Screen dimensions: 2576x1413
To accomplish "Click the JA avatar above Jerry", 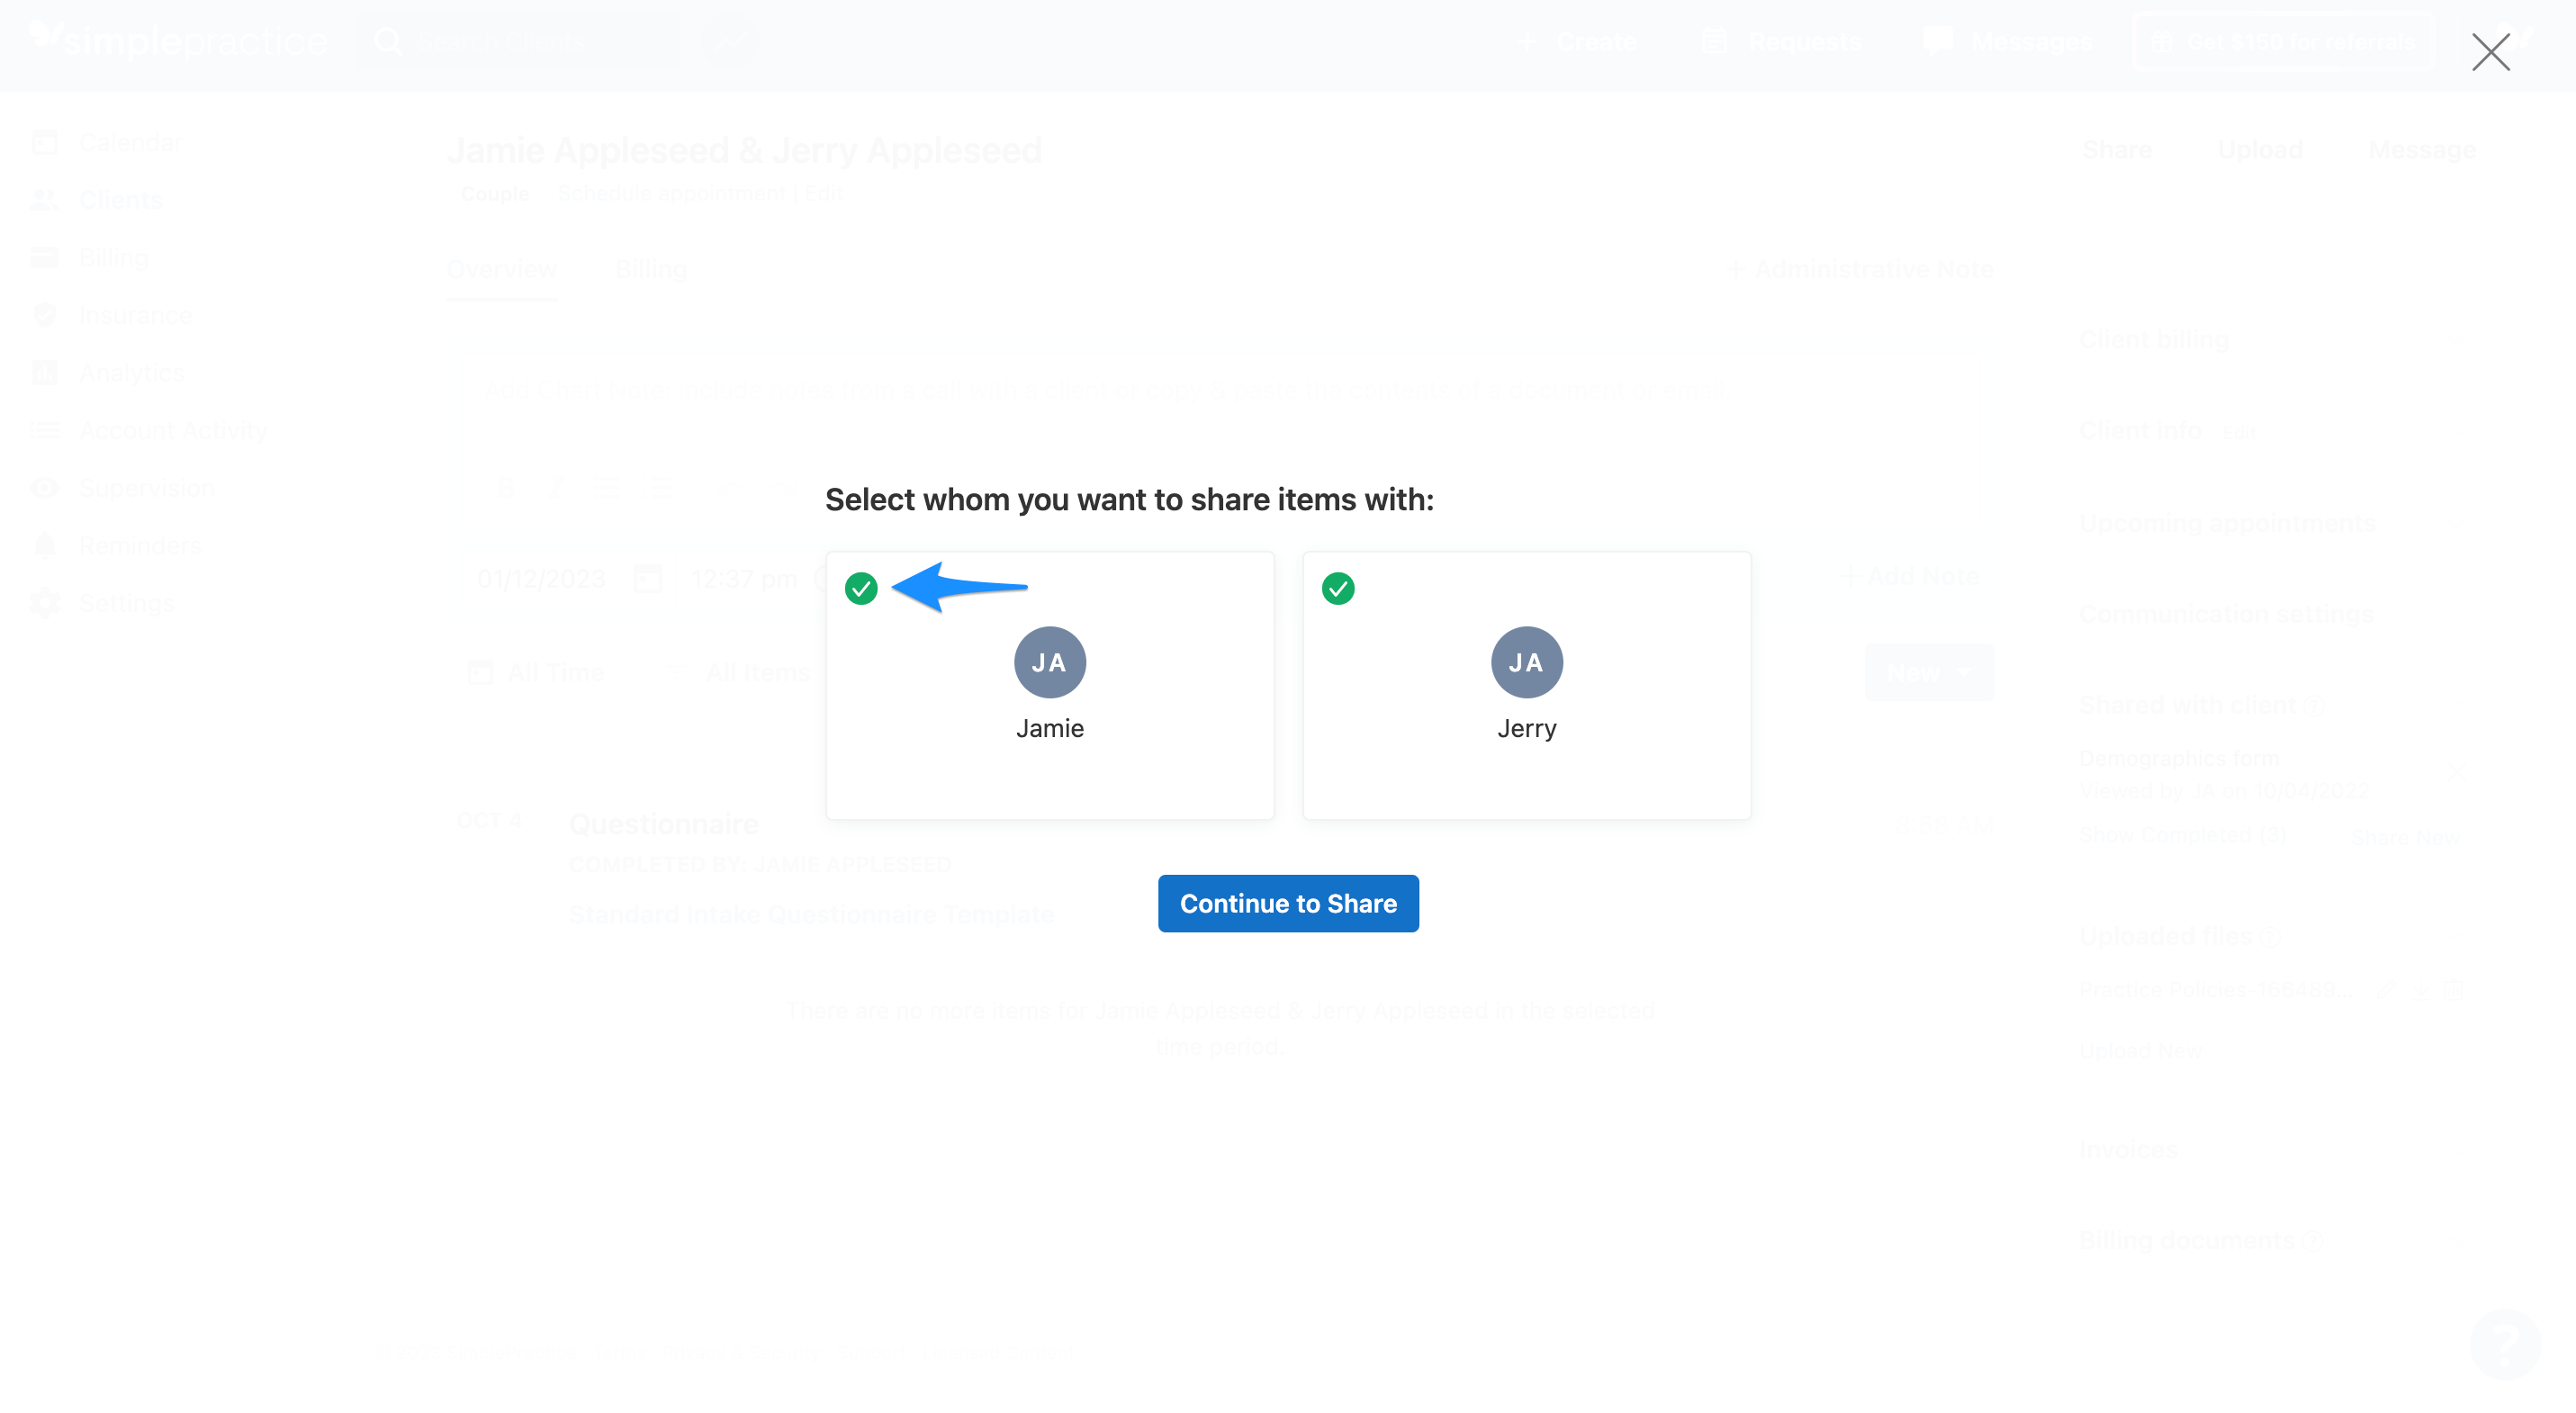I will click(1527, 662).
